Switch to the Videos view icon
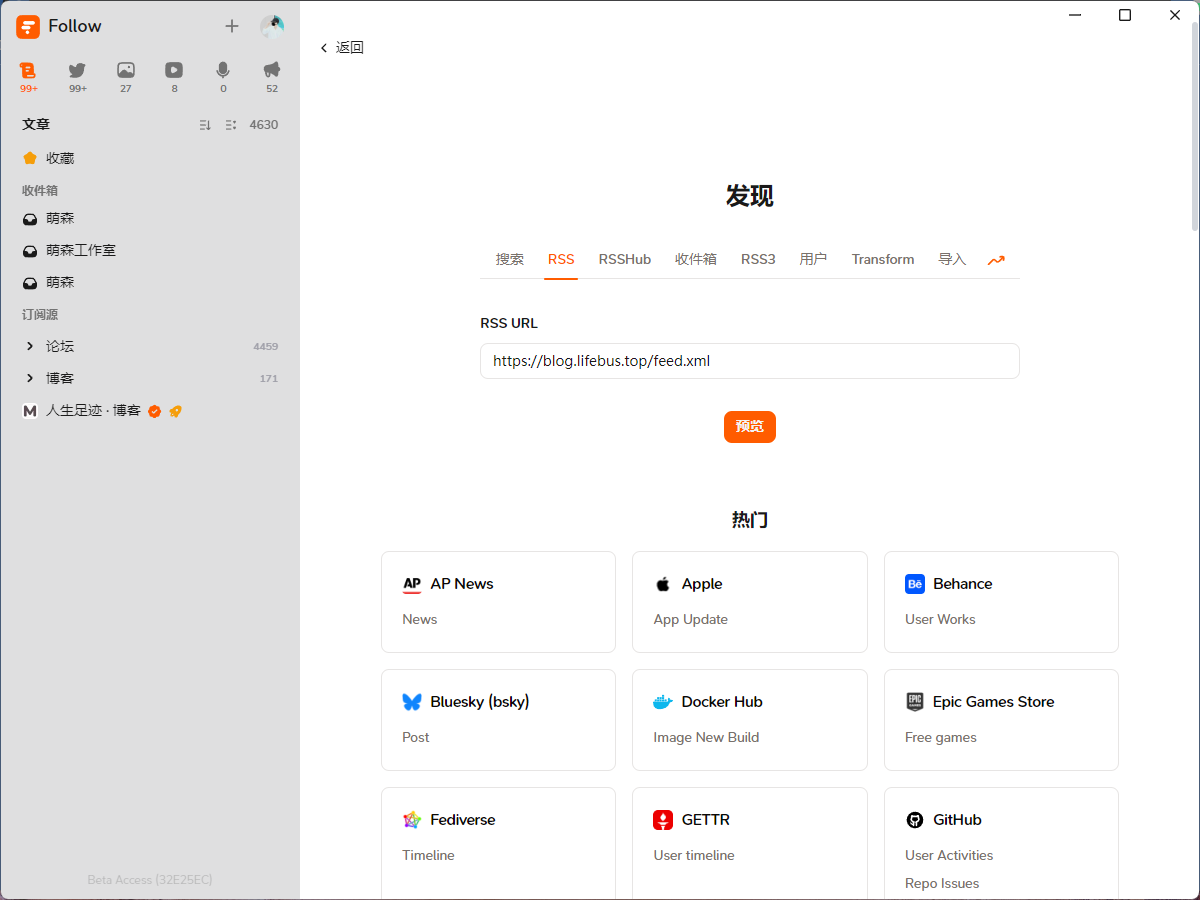1200x900 pixels. (174, 71)
